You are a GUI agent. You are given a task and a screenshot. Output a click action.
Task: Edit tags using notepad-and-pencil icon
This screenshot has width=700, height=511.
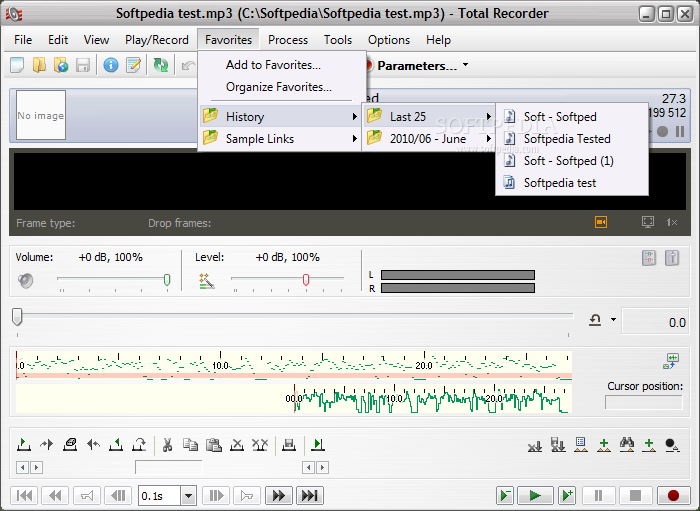pyautogui.click(x=133, y=65)
